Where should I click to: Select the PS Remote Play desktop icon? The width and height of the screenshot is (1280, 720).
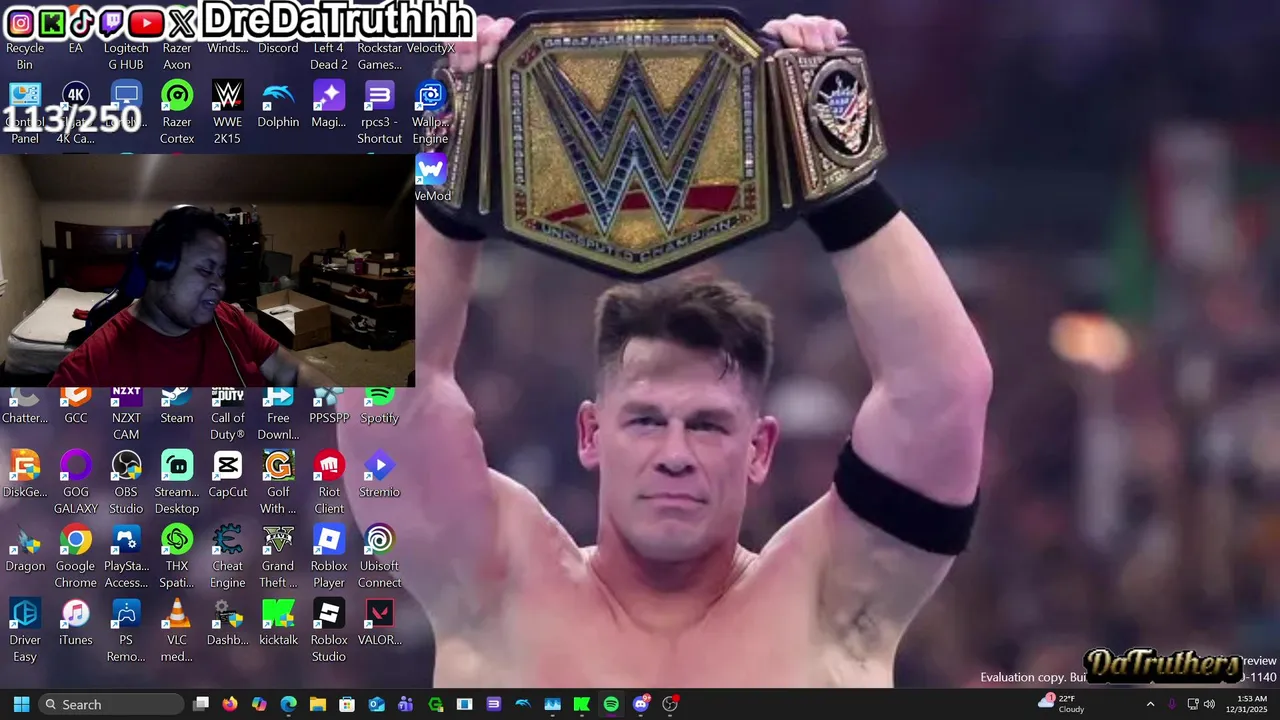pyautogui.click(x=126, y=614)
